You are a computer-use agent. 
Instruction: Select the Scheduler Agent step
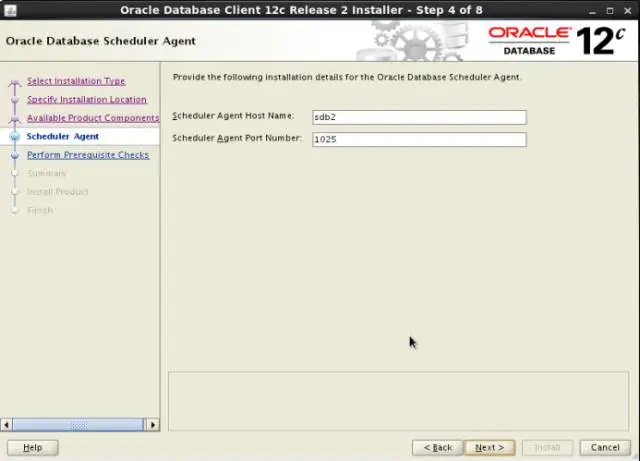[x=62, y=136]
